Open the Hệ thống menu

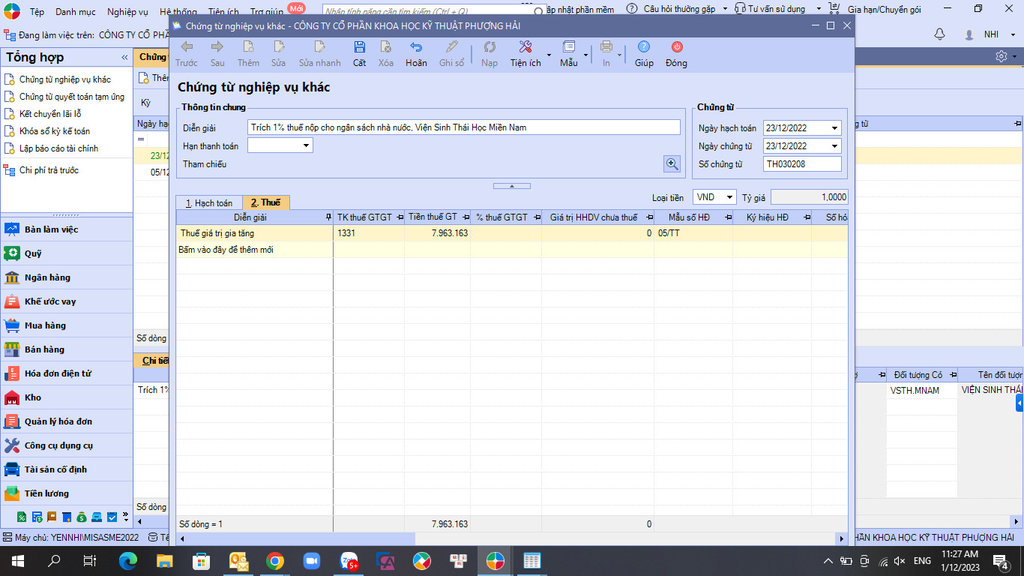178,11
